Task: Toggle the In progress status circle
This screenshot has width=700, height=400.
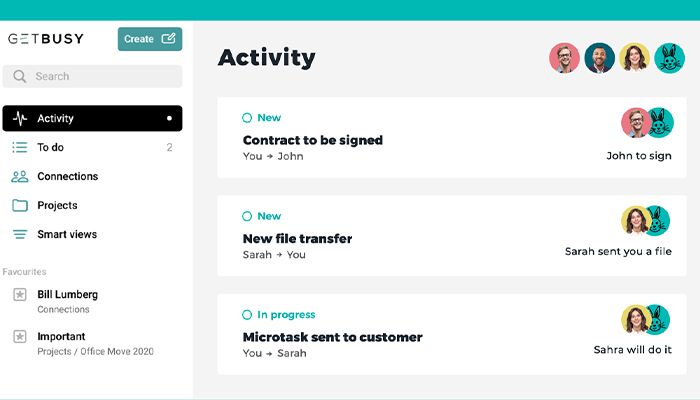Action: coord(247,315)
